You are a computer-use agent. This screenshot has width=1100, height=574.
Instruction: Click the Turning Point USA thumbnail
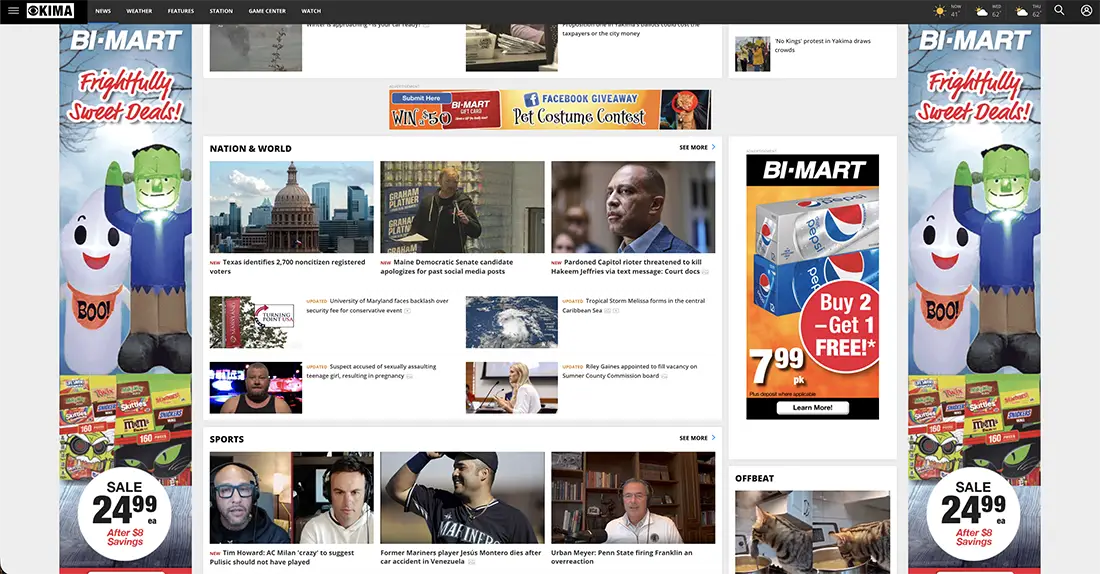coord(256,322)
